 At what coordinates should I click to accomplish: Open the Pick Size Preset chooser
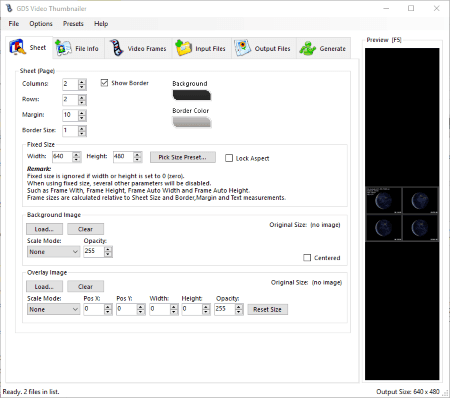183,157
